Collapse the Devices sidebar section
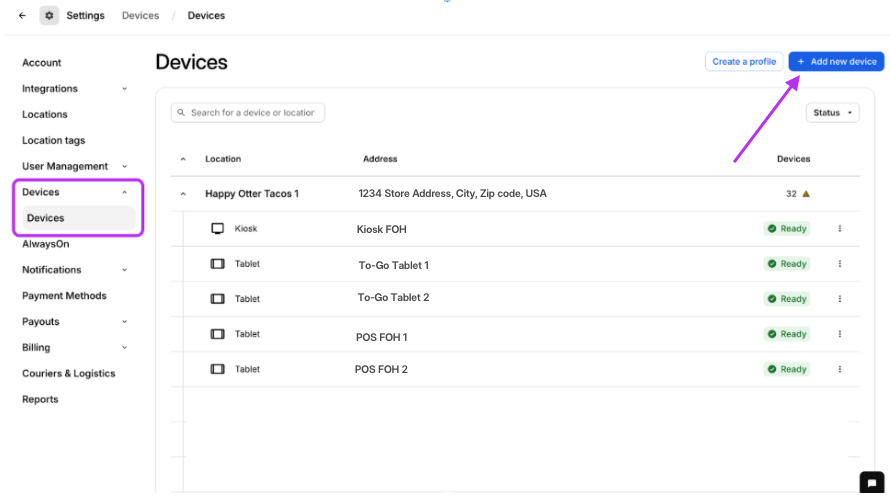This screenshot has height=497, width=890. (x=124, y=192)
